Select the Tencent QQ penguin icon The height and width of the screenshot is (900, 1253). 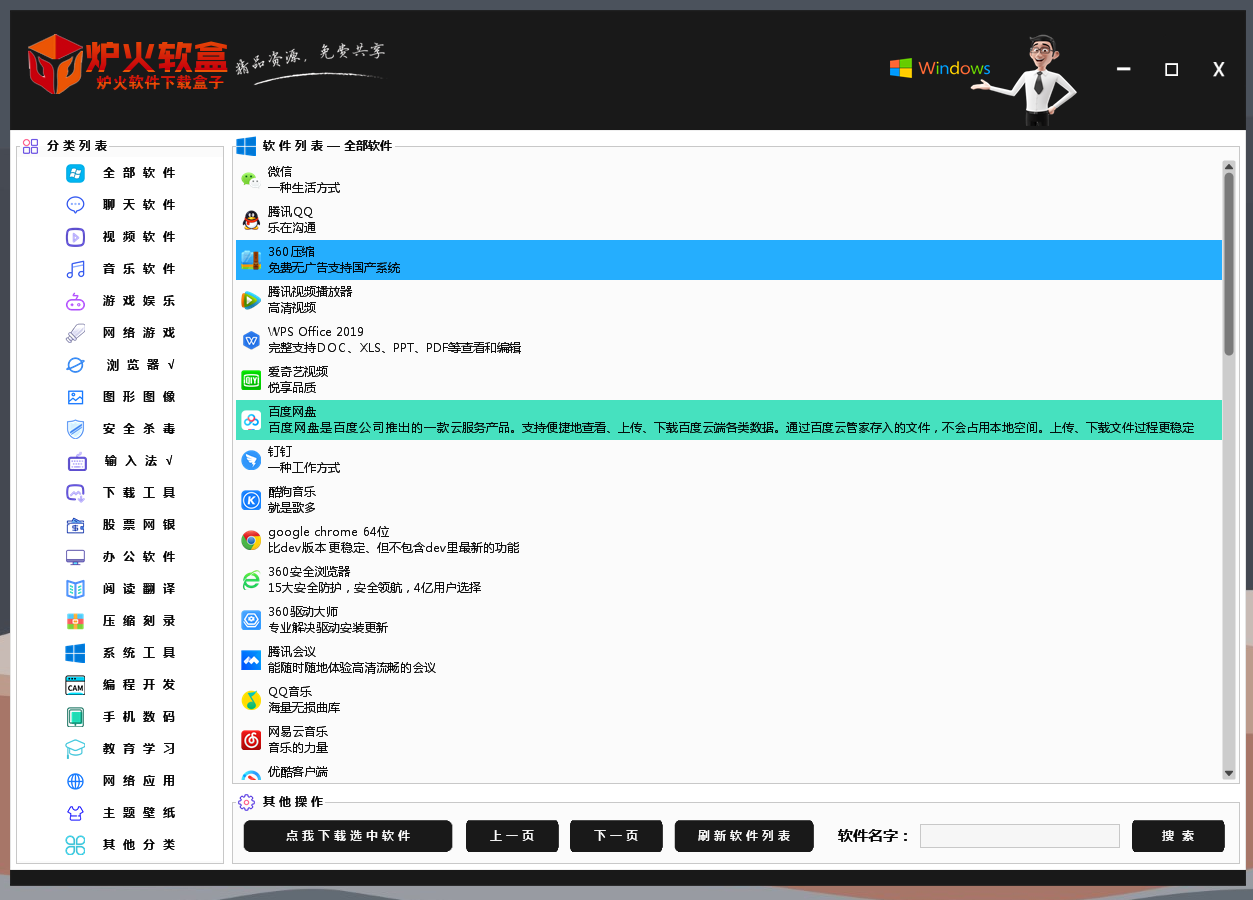click(250, 220)
